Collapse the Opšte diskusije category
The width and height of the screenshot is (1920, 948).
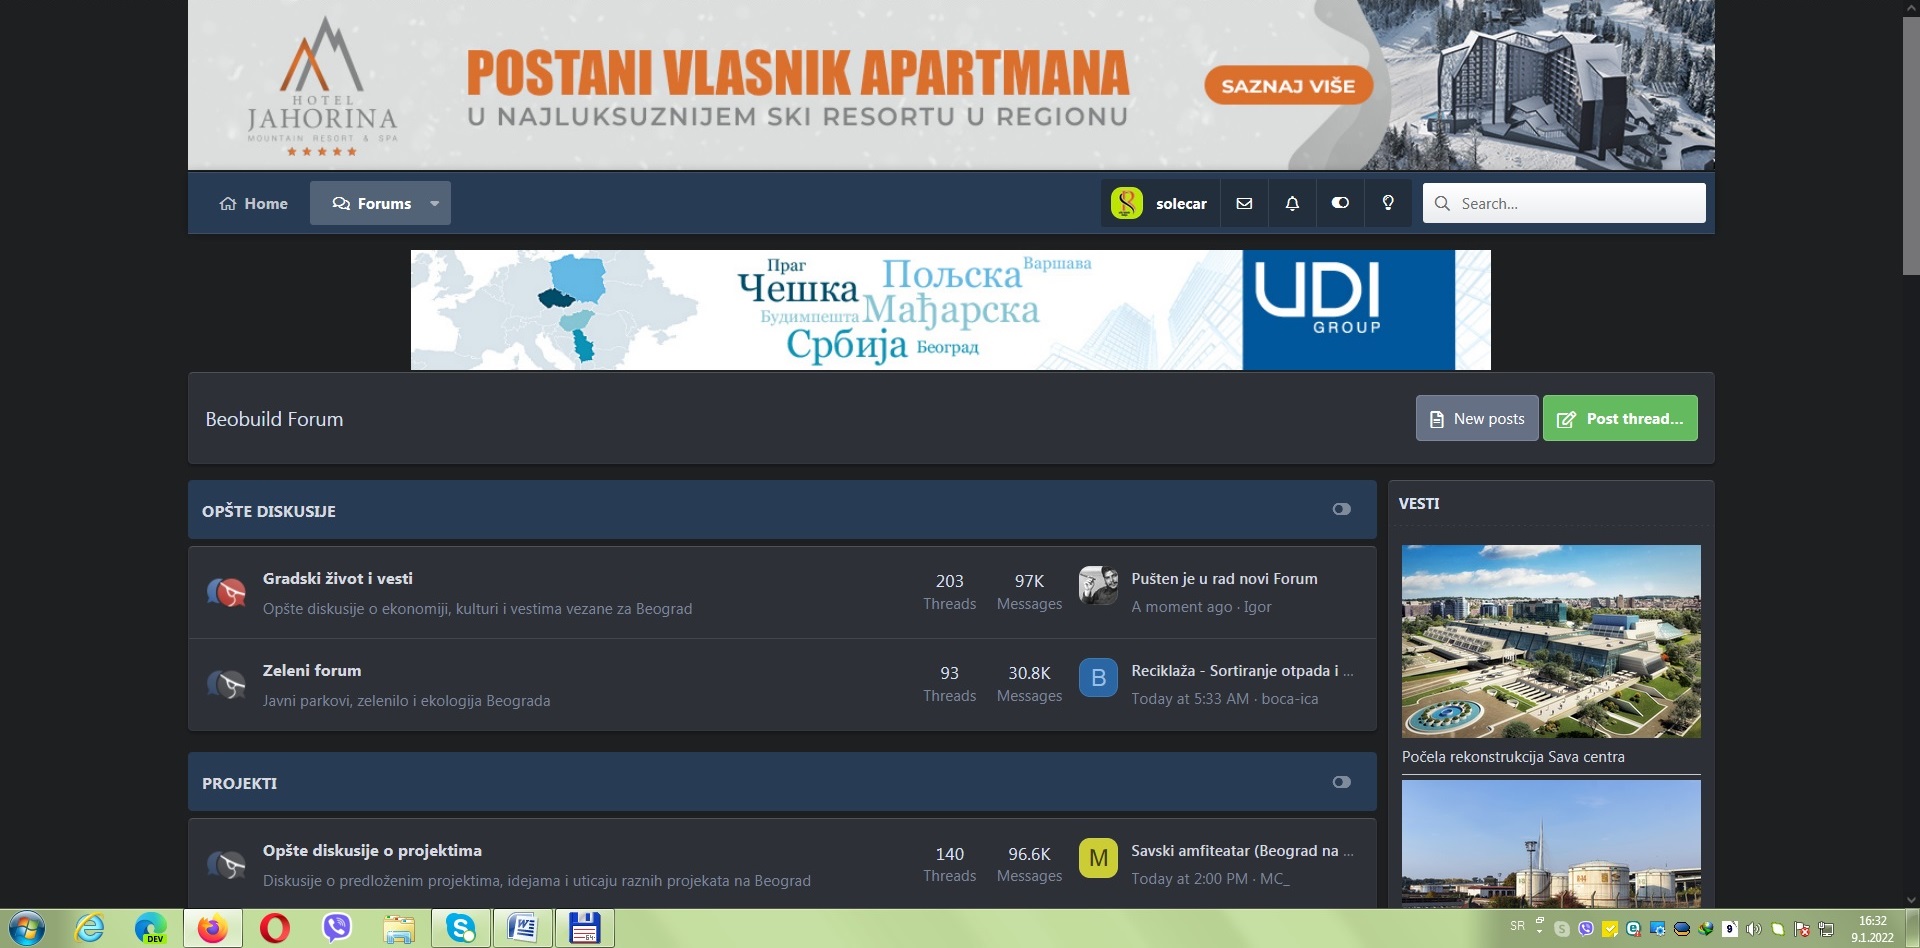(x=1341, y=510)
